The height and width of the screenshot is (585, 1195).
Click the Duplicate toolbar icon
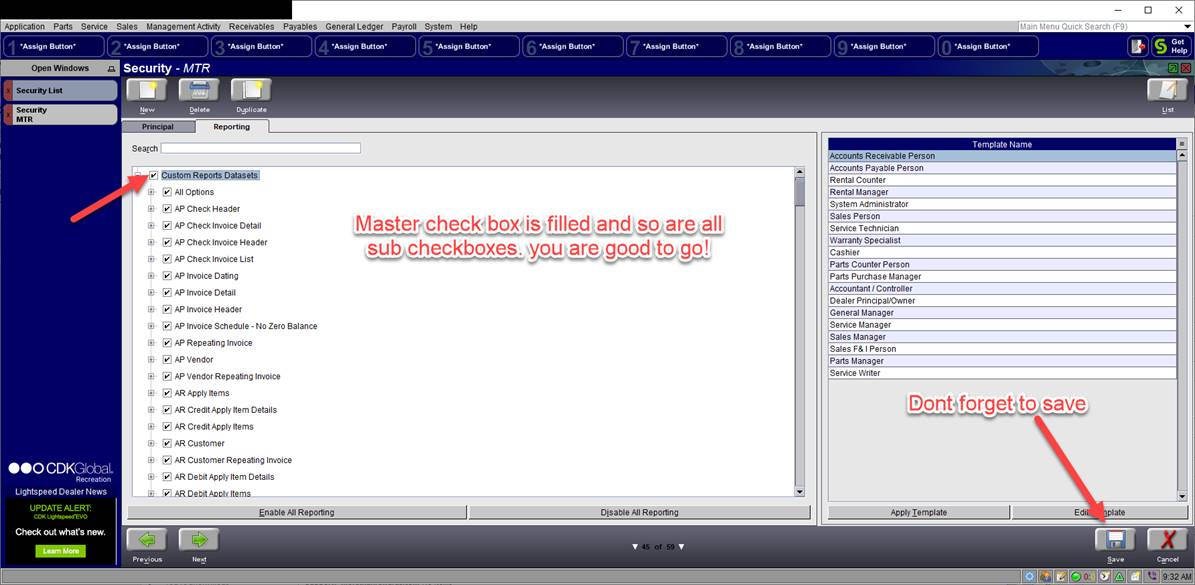[251, 91]
